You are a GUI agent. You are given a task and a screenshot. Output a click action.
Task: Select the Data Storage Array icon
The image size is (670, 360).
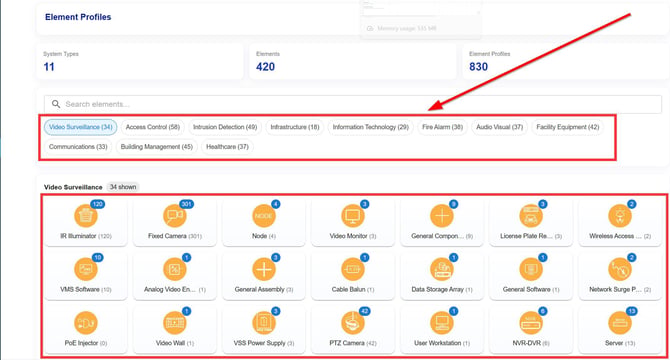(442, 269)
